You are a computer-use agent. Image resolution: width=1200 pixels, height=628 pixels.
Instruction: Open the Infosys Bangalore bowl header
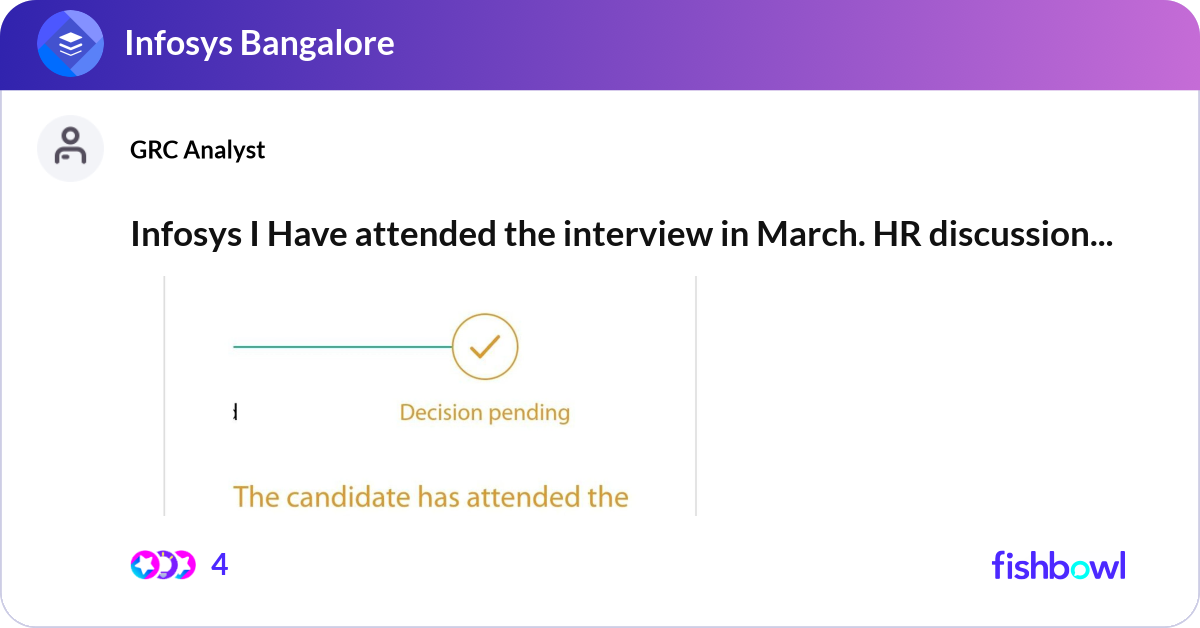pyautogui.click(x=258, y=43)
